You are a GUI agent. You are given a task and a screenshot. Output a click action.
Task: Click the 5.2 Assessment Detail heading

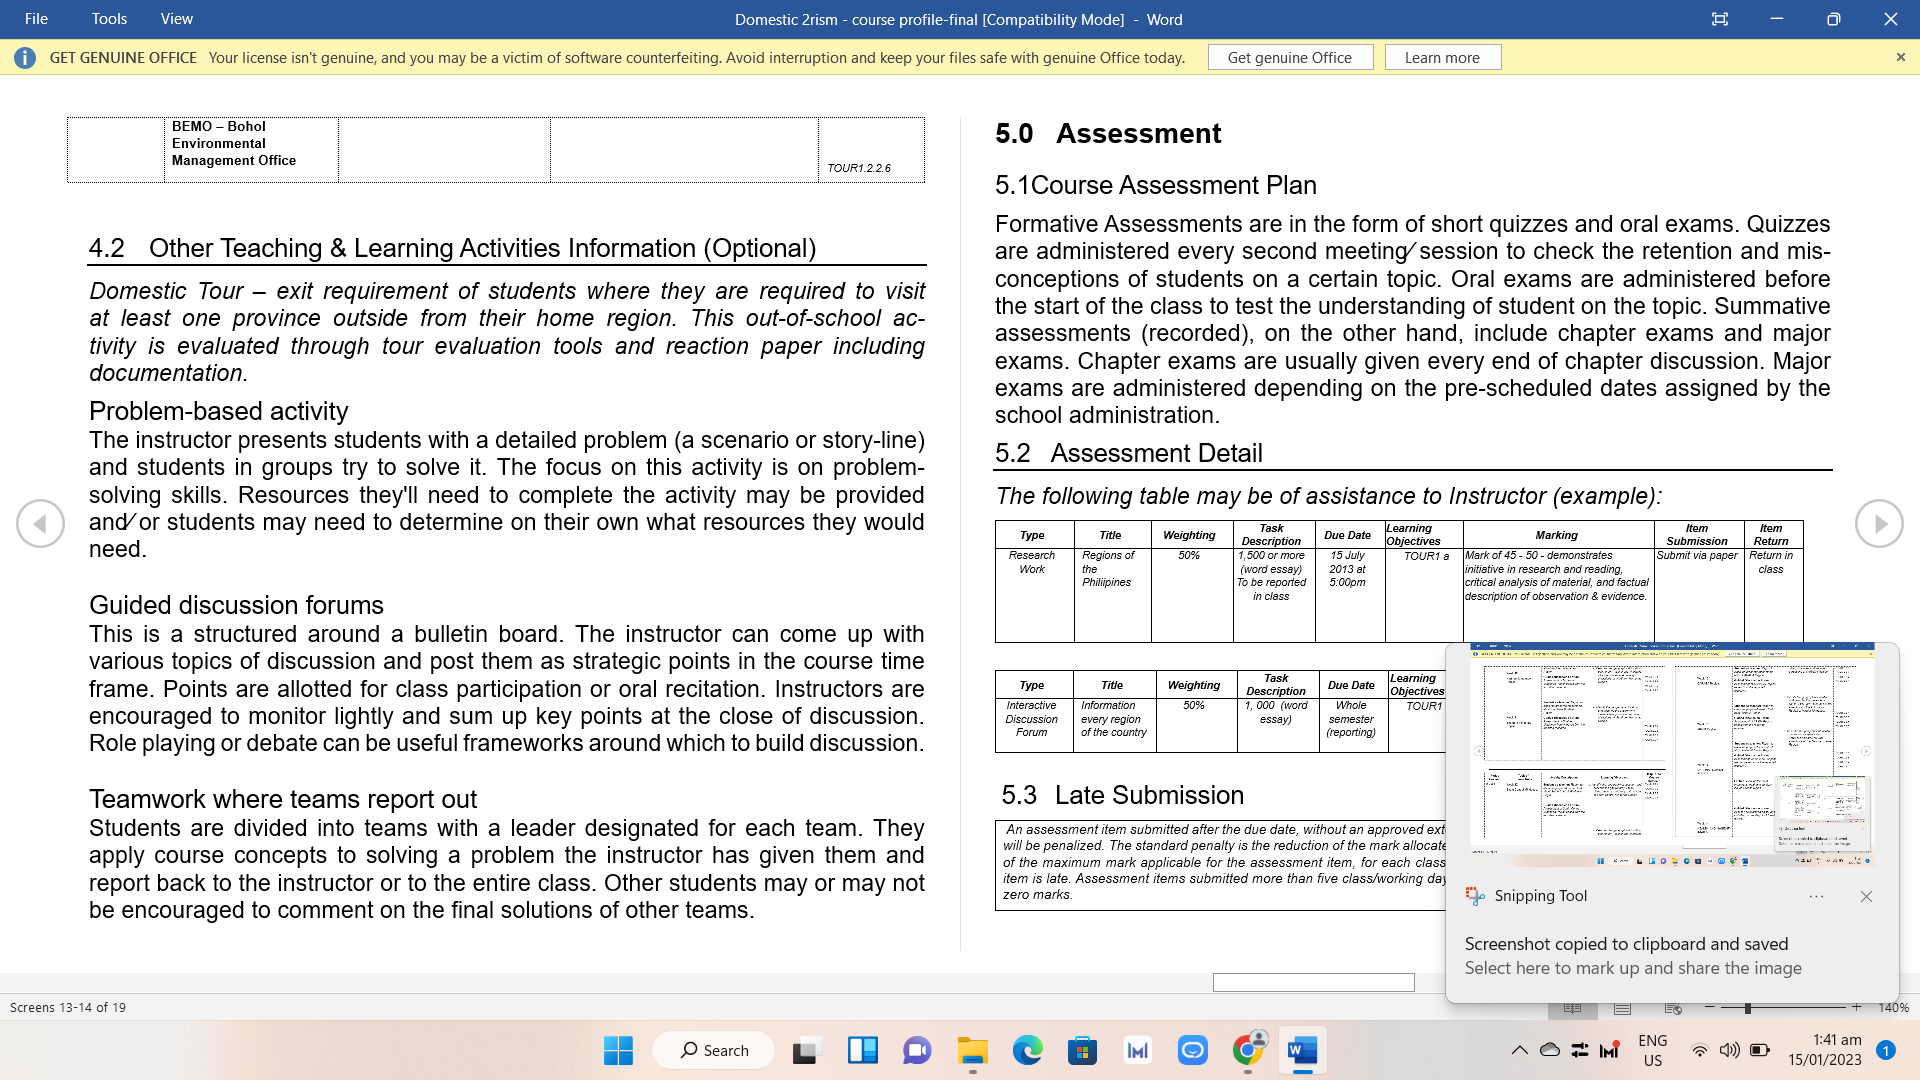coord(1128,453)
